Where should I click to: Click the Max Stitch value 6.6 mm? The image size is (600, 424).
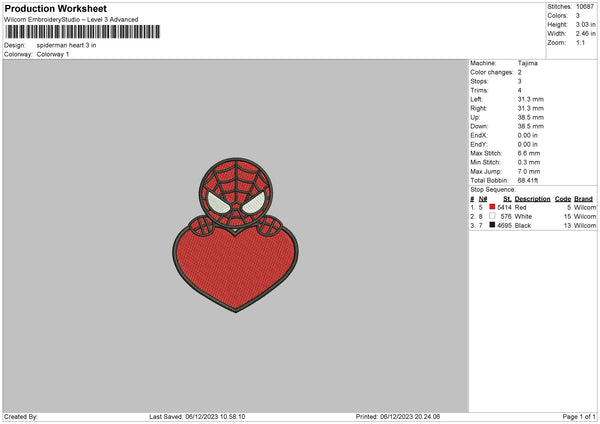(529, 153)
